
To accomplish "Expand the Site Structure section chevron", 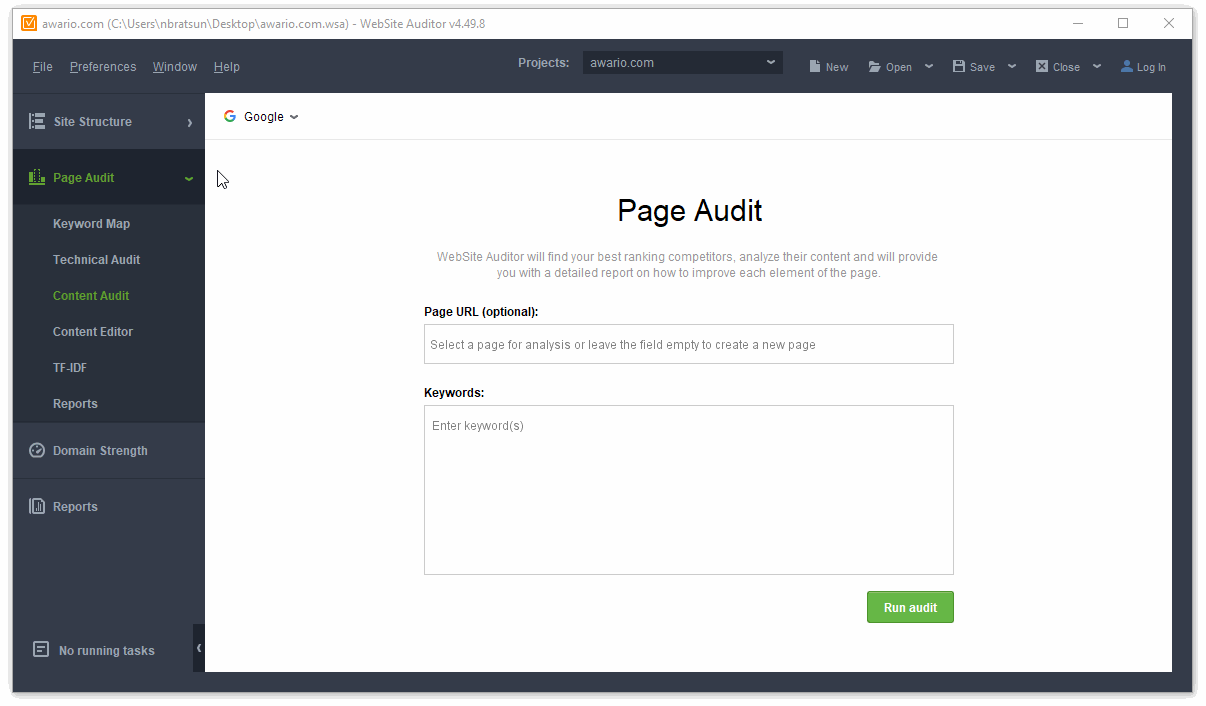I will [189, 122].
